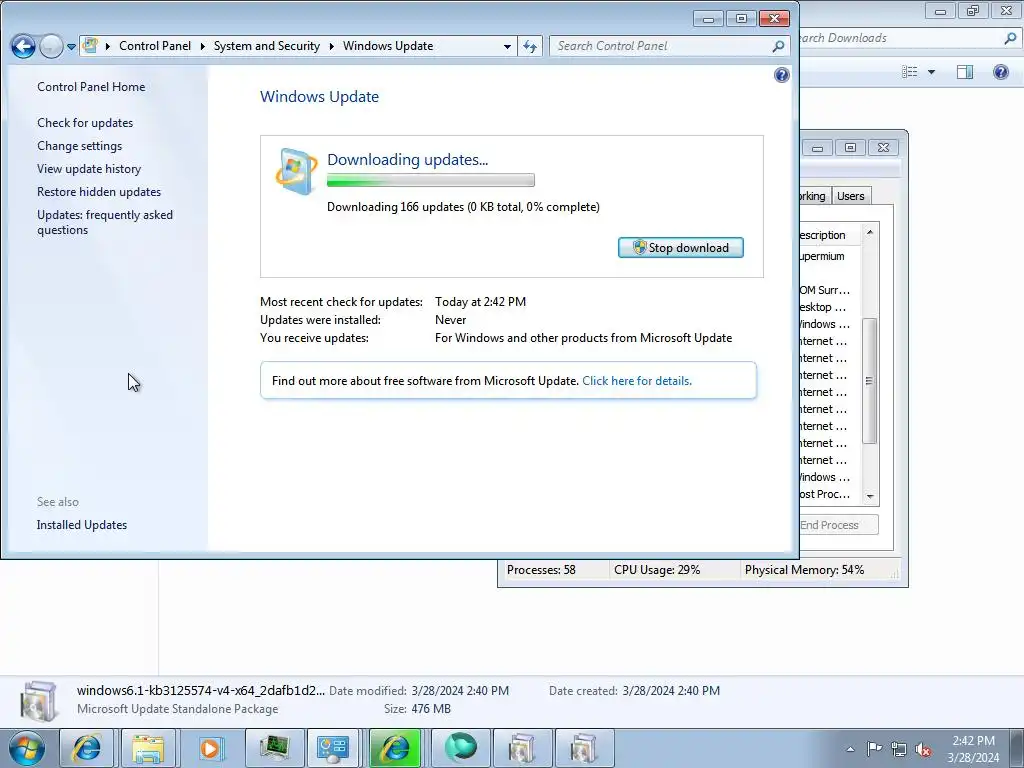The width and height of the screenshot is (1024, 768).
Task: Click Description column header in Task Manager
Action: 829,235
